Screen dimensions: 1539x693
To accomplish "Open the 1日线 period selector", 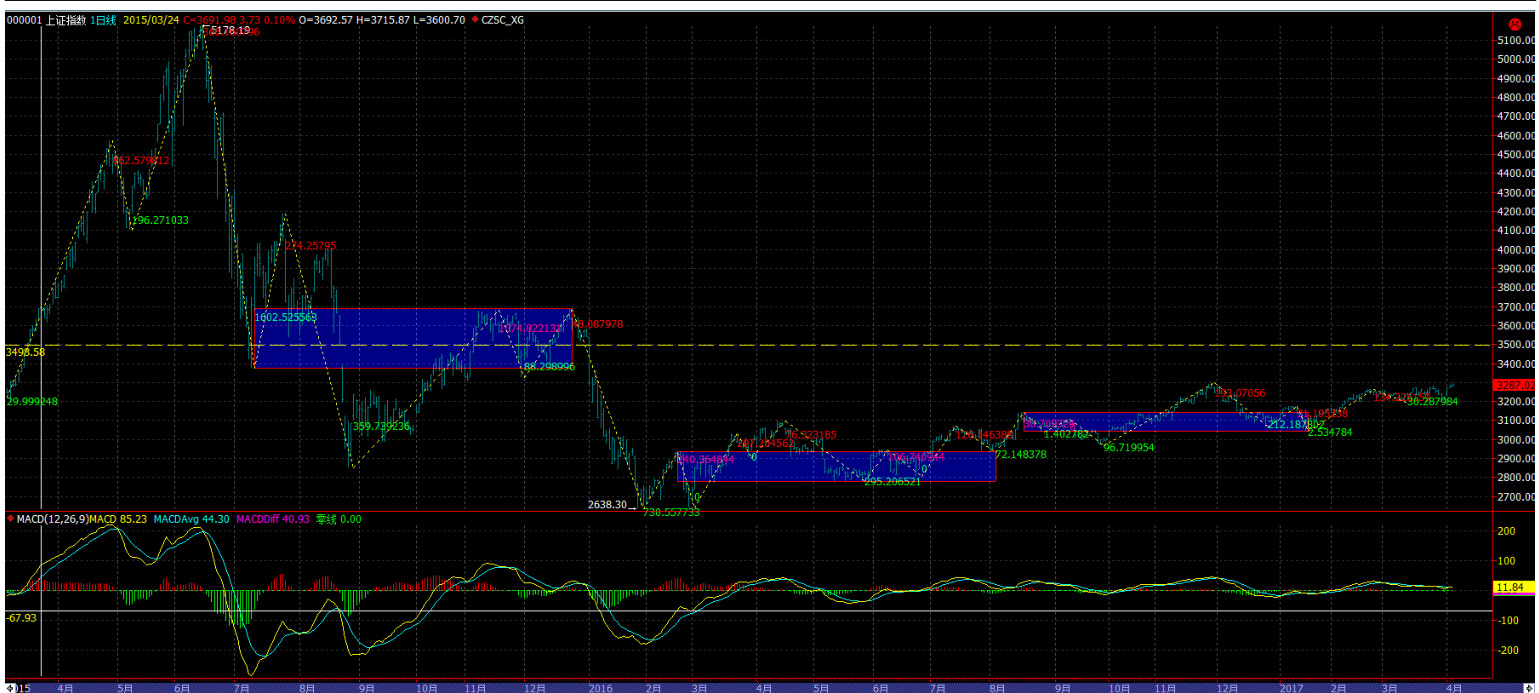I will (103, 20).
